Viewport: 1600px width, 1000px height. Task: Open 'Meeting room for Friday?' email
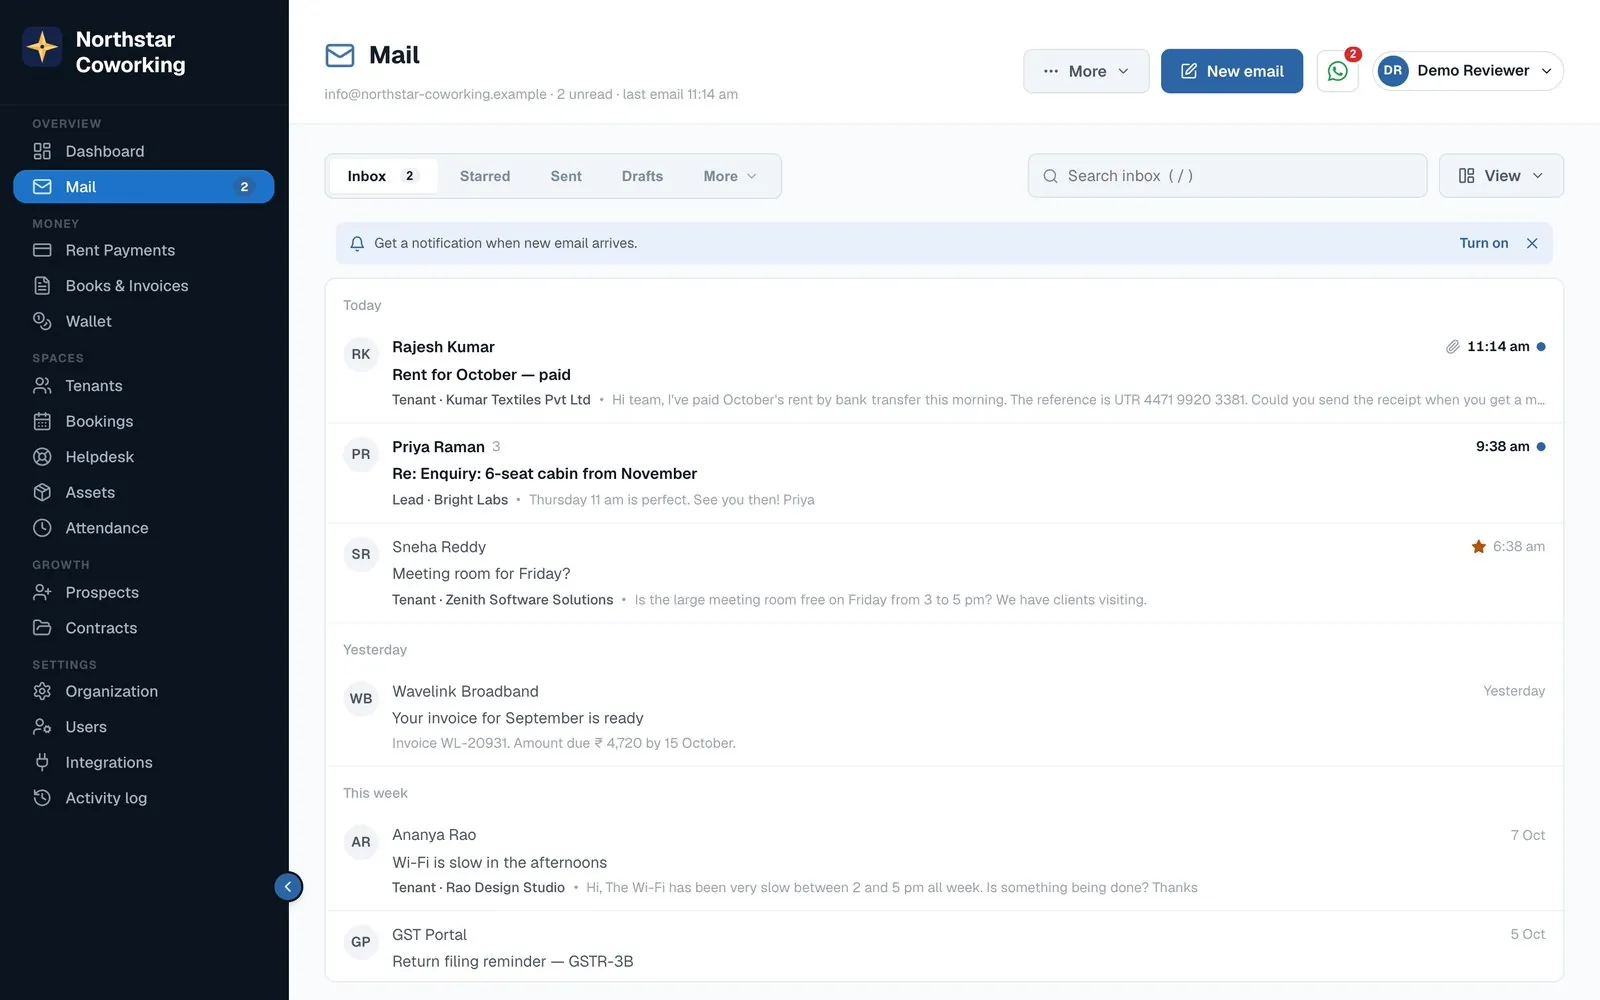tap(944, 573)
